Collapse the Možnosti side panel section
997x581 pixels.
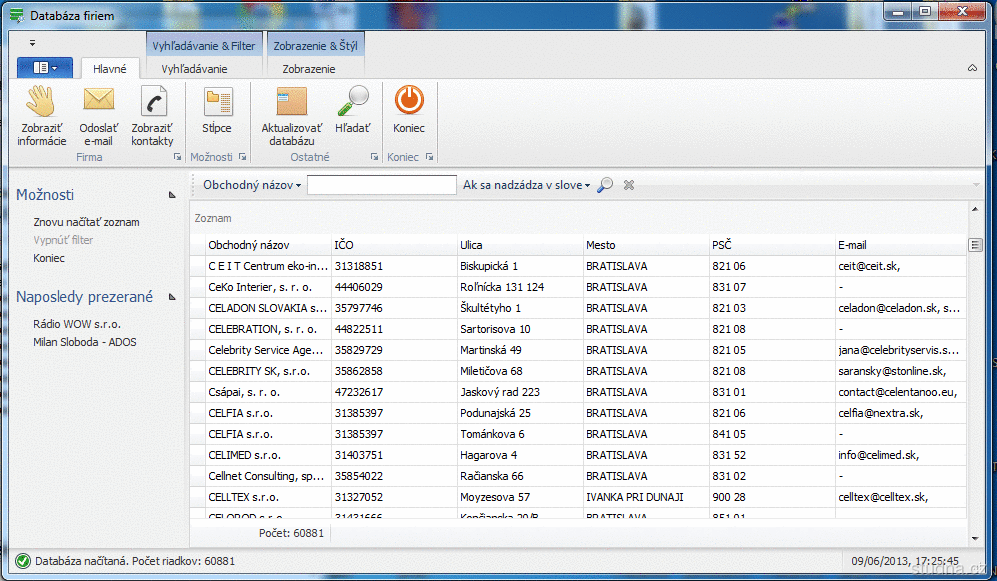coord(172,195)
